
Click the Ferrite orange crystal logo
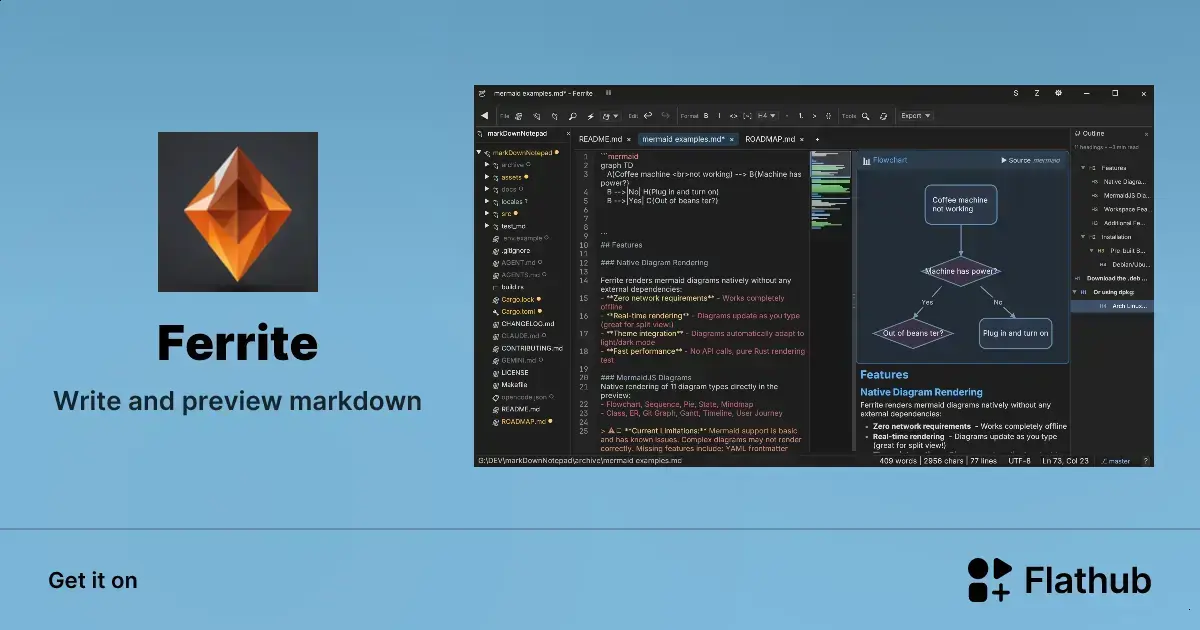pyautogui.click(x=238, y=212)
